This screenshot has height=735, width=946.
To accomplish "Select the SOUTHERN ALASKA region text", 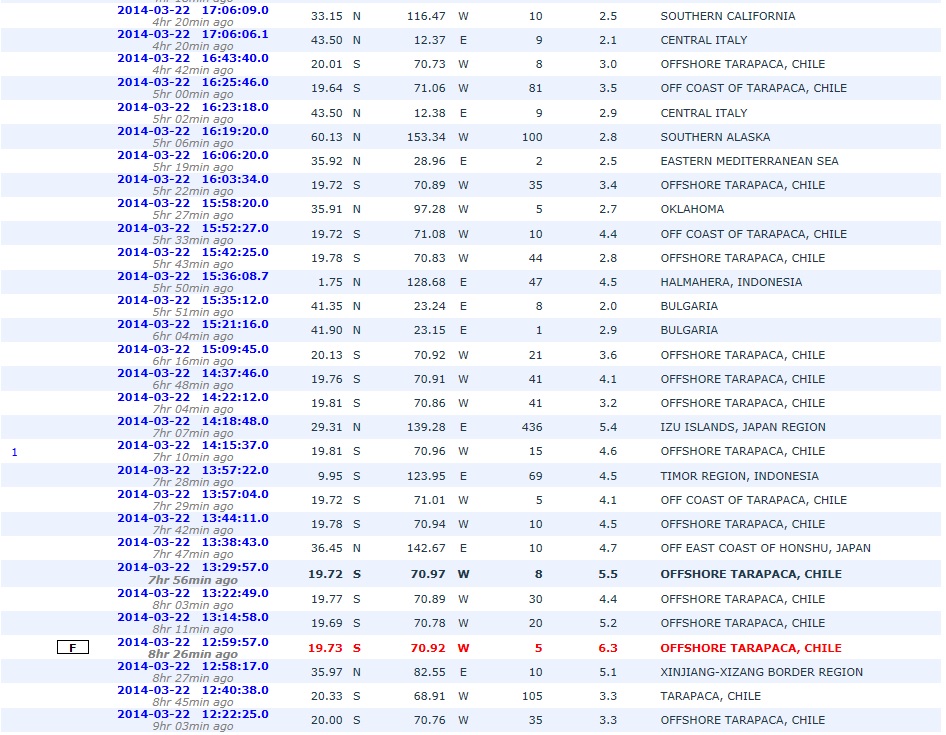I will [x=715, y=138].
